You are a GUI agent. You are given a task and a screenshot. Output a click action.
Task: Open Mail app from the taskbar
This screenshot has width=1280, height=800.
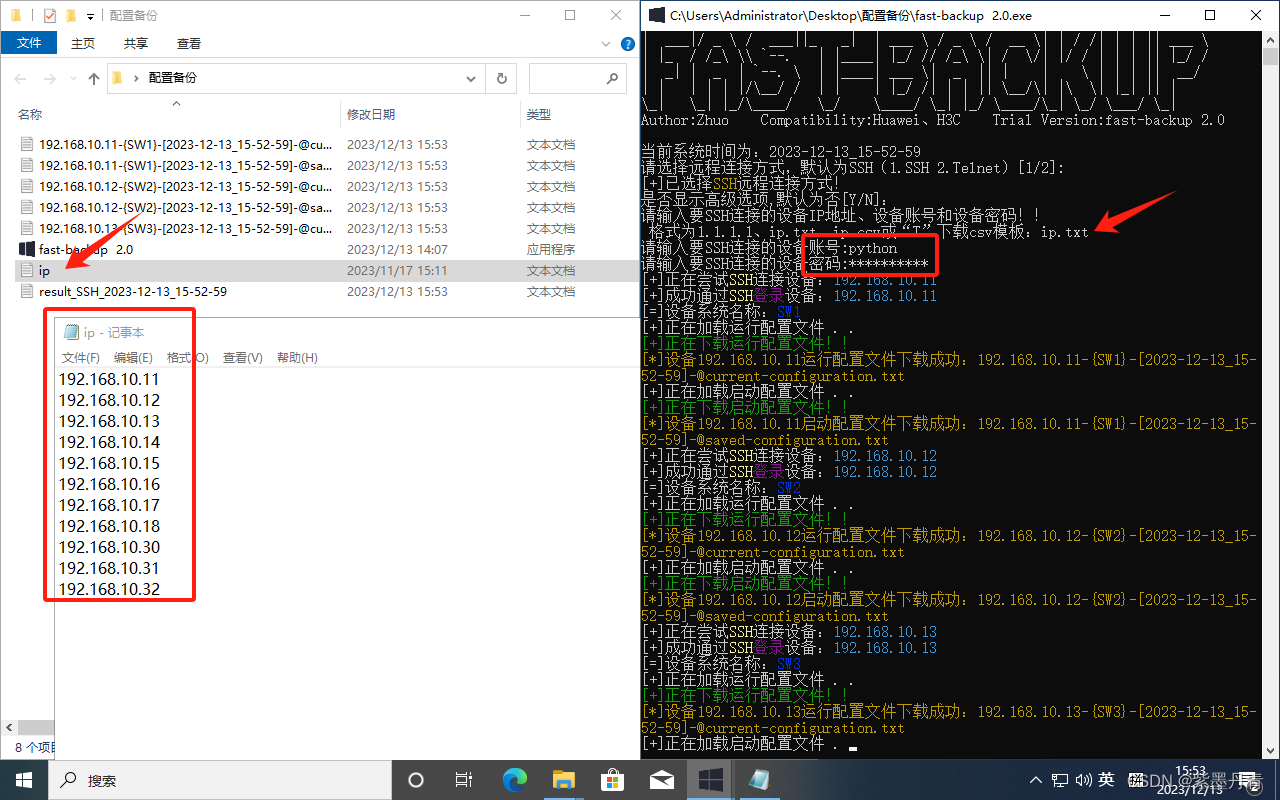[x=662, y=780]
